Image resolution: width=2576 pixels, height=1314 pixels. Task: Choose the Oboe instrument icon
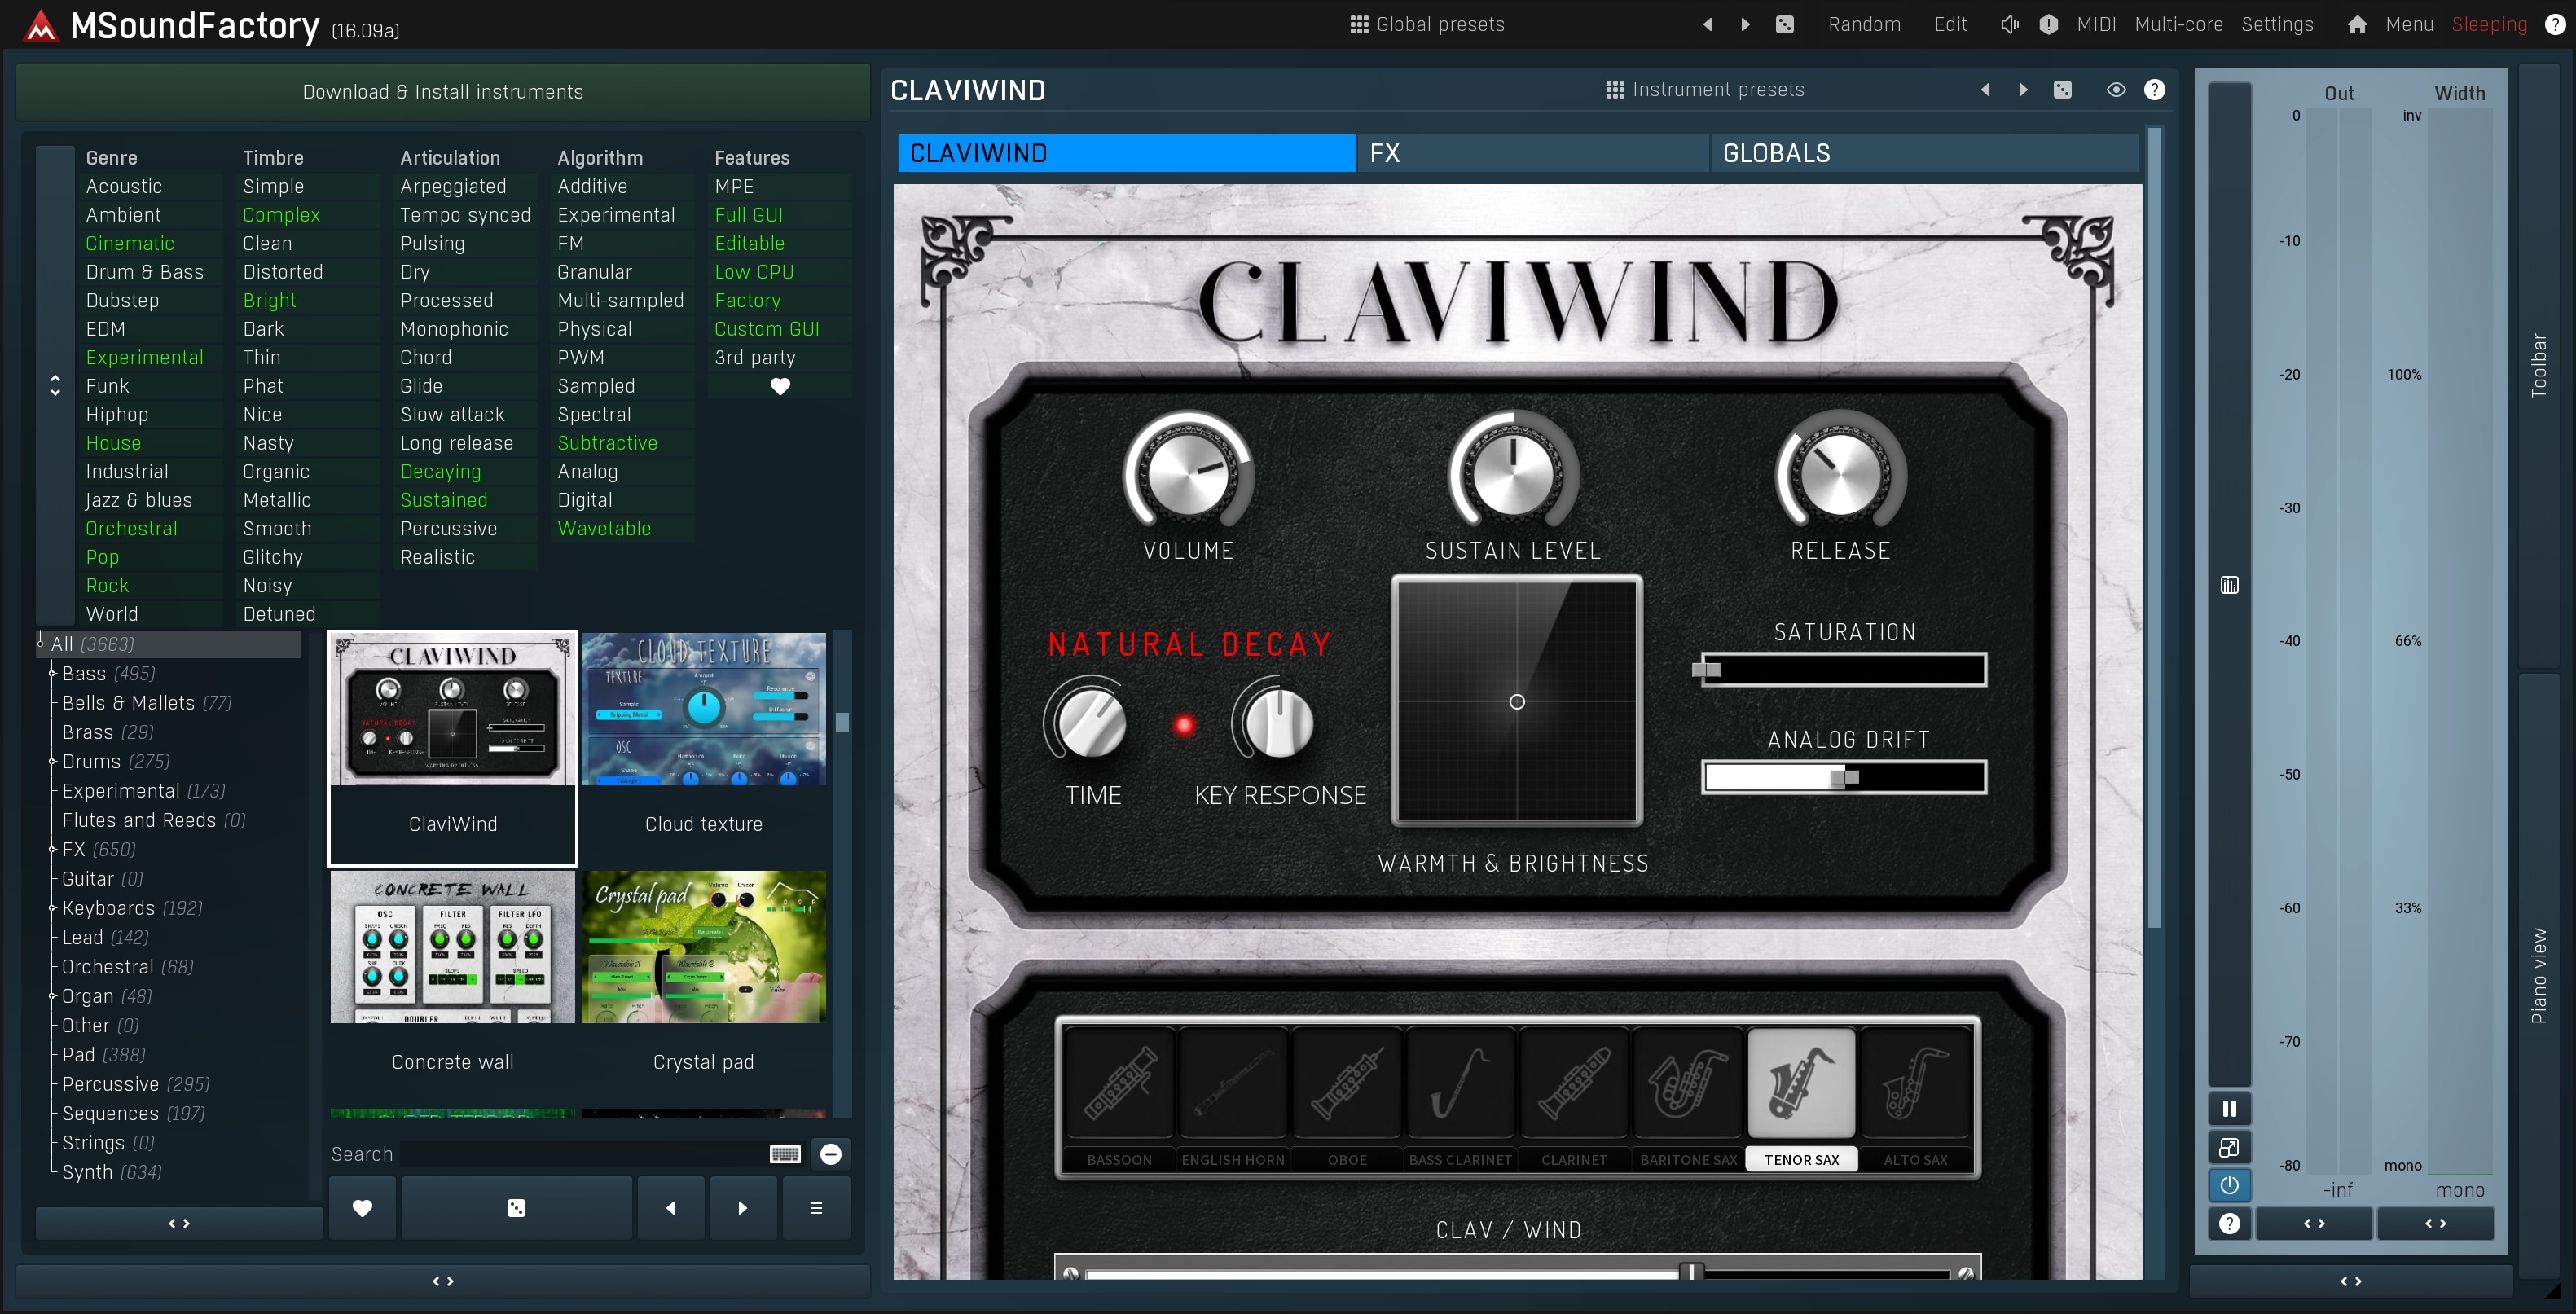[1346, 1084]
